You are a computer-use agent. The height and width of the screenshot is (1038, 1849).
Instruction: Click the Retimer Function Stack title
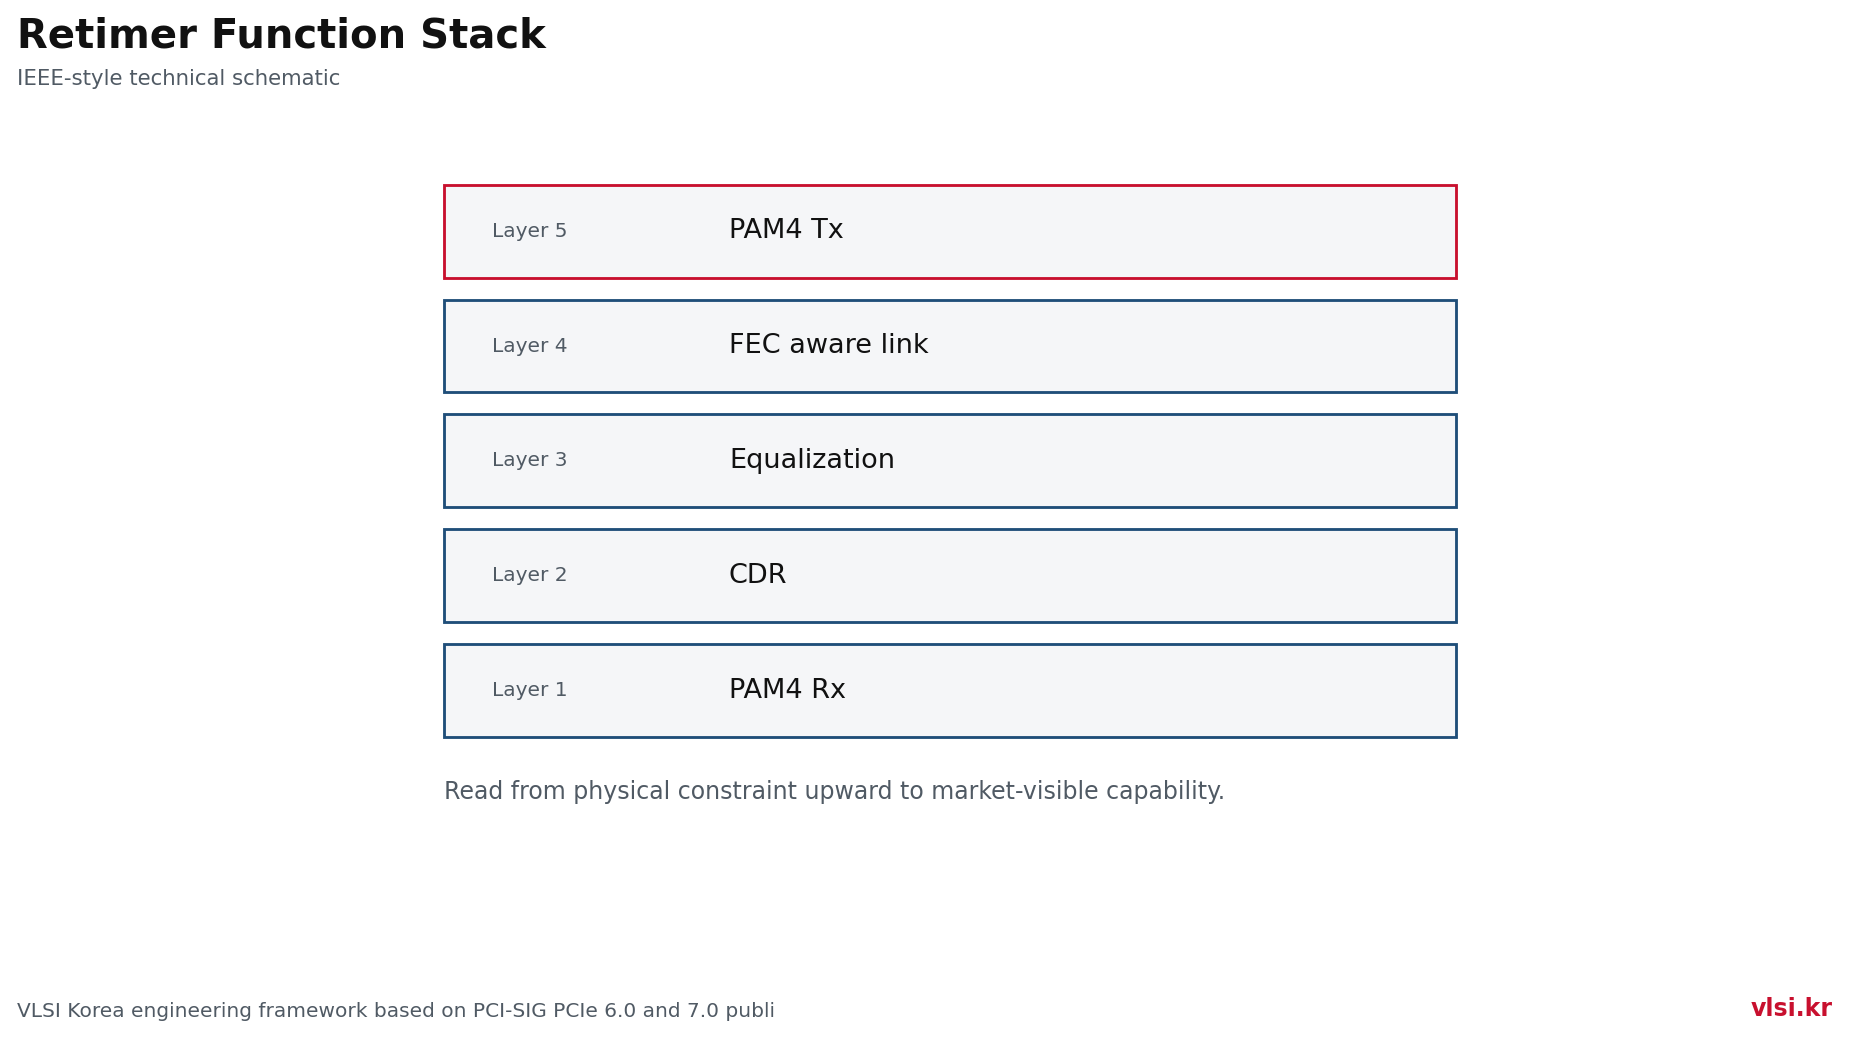[x=281, y=36]
